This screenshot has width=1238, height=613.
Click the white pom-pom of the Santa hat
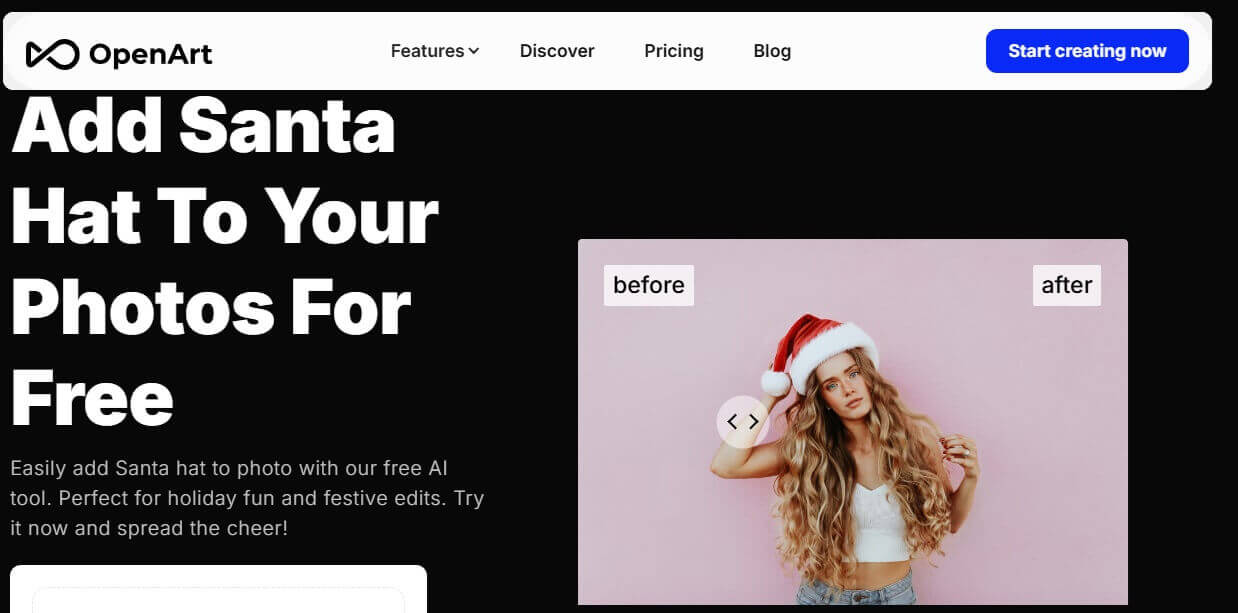pos(776,382)
